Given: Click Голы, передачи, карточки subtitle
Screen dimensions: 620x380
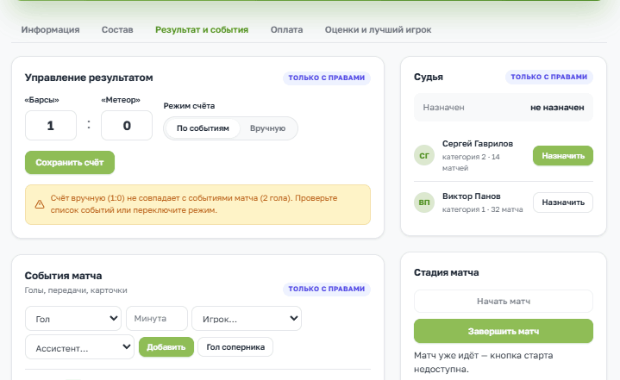Looking at the screenshot, I should (x=76, y=290).
